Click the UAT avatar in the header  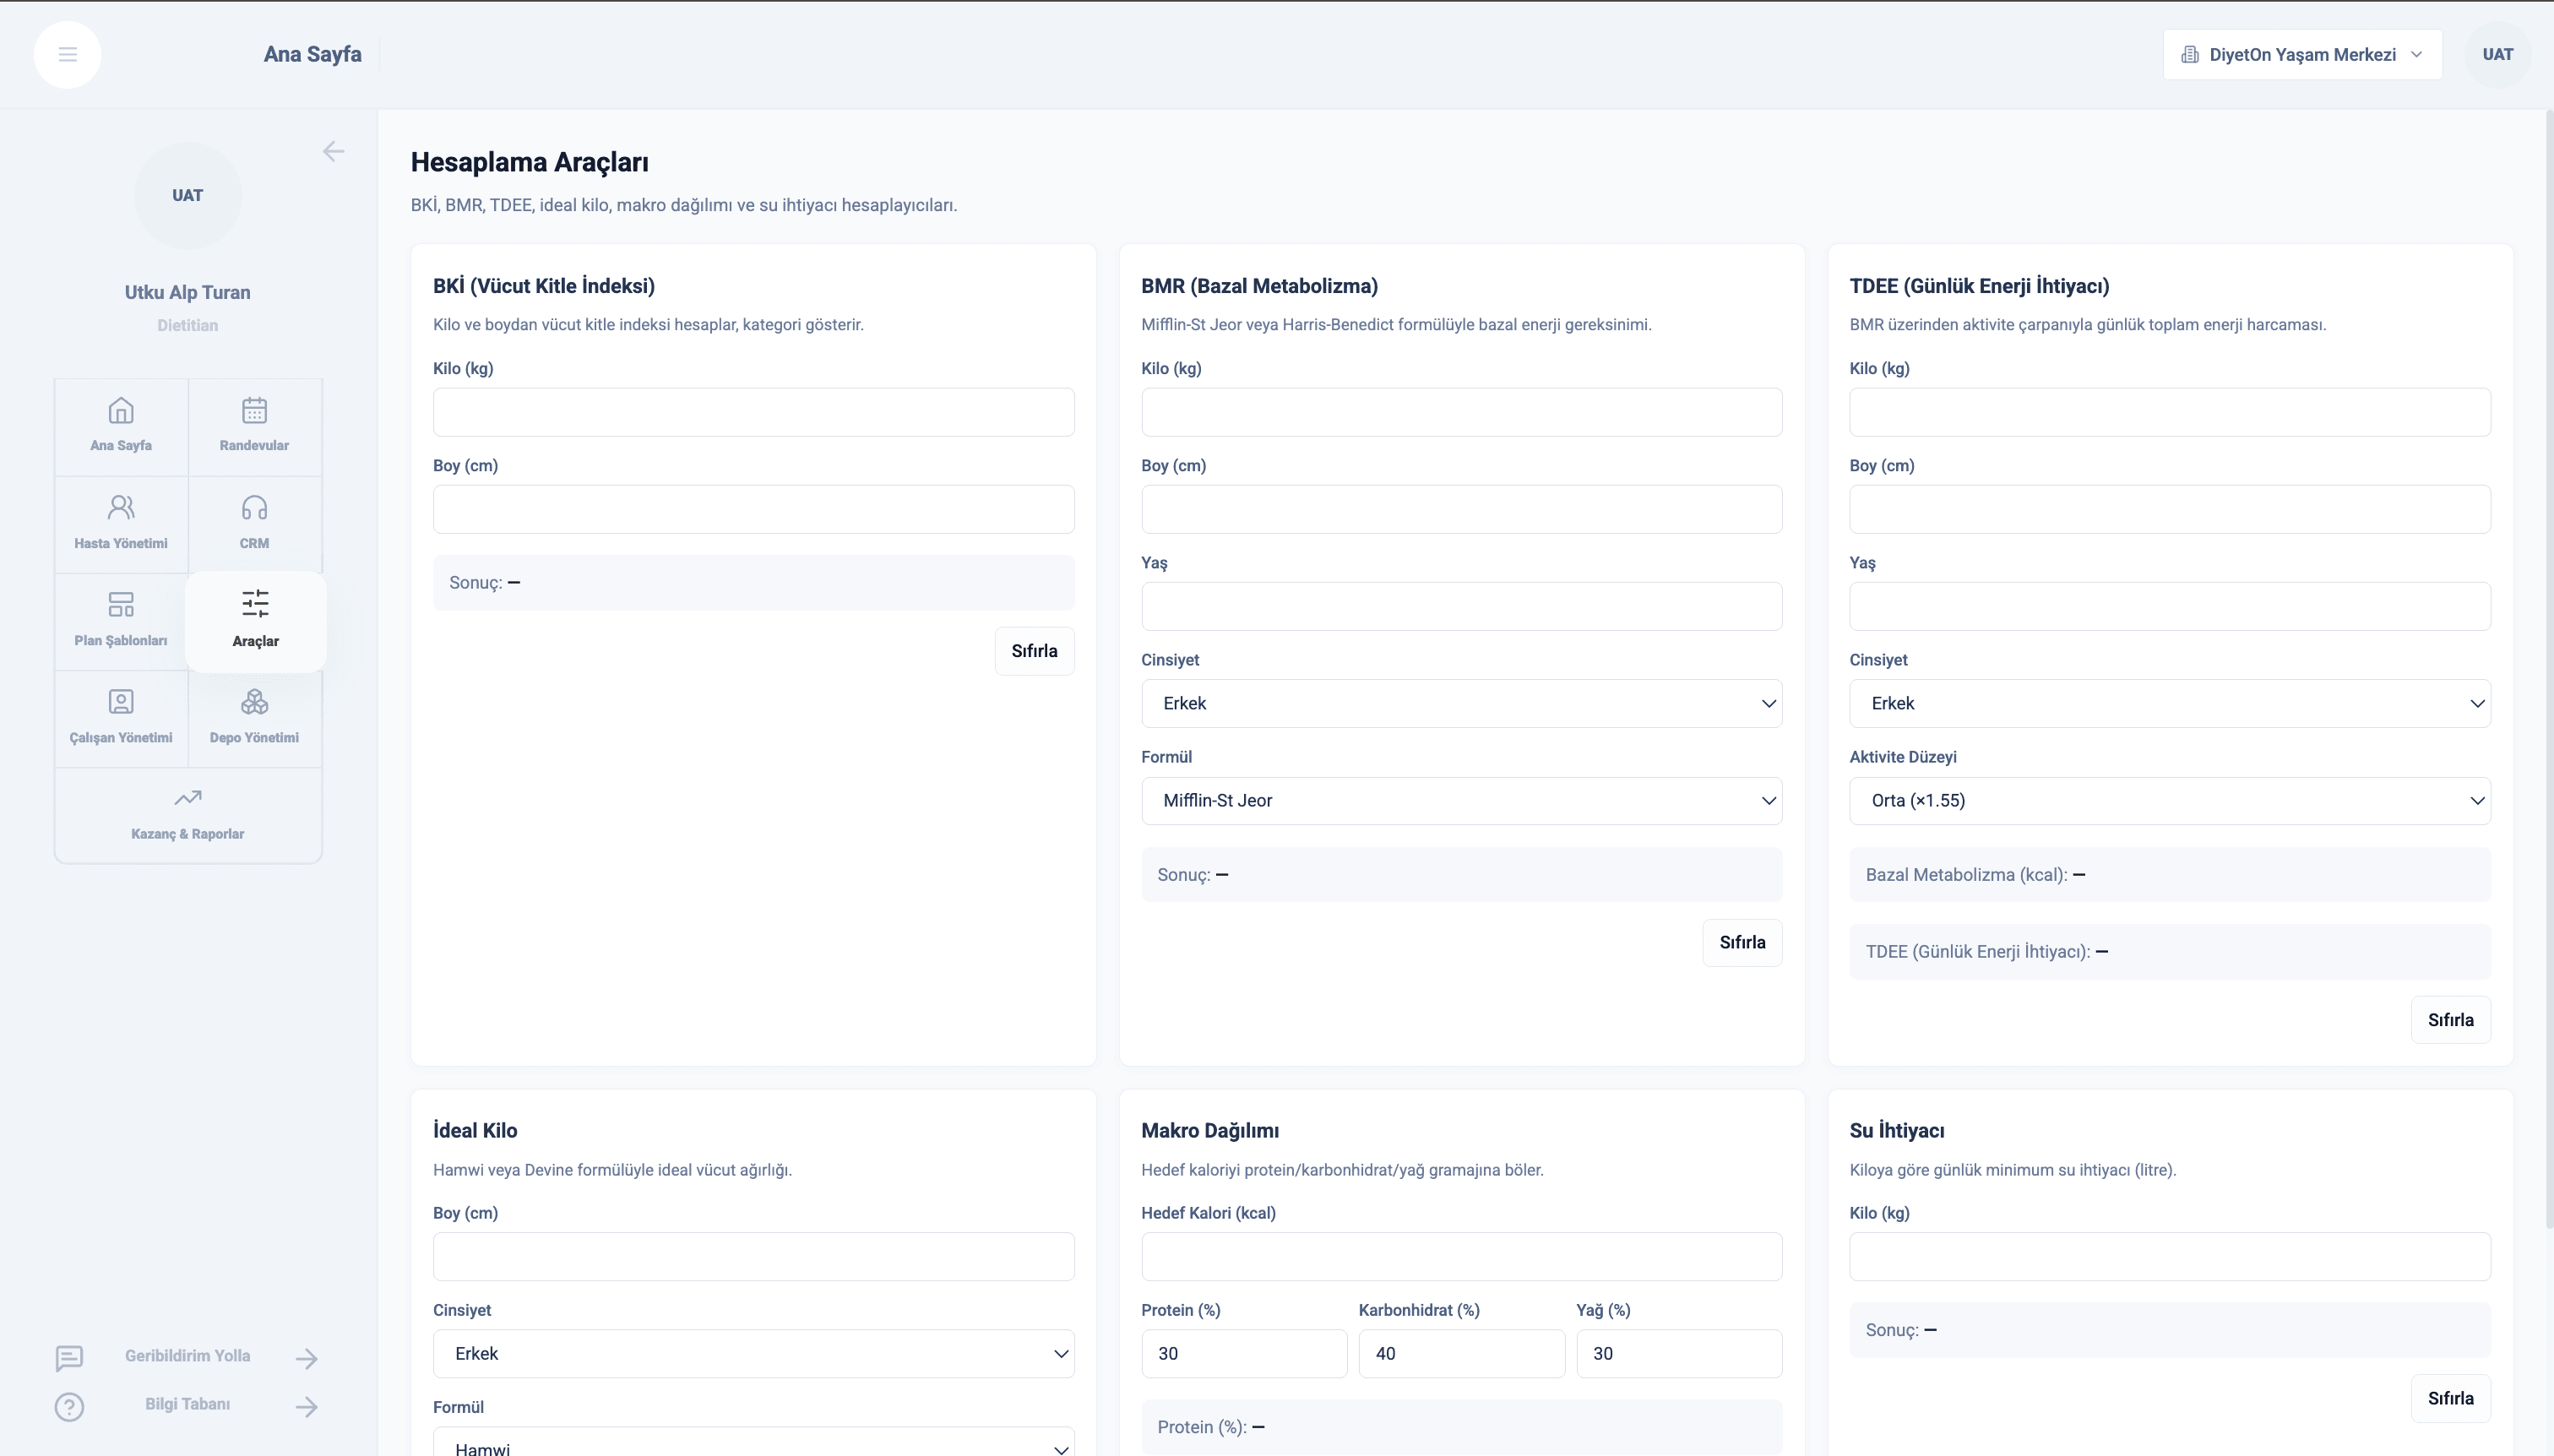pos(2497,54)
